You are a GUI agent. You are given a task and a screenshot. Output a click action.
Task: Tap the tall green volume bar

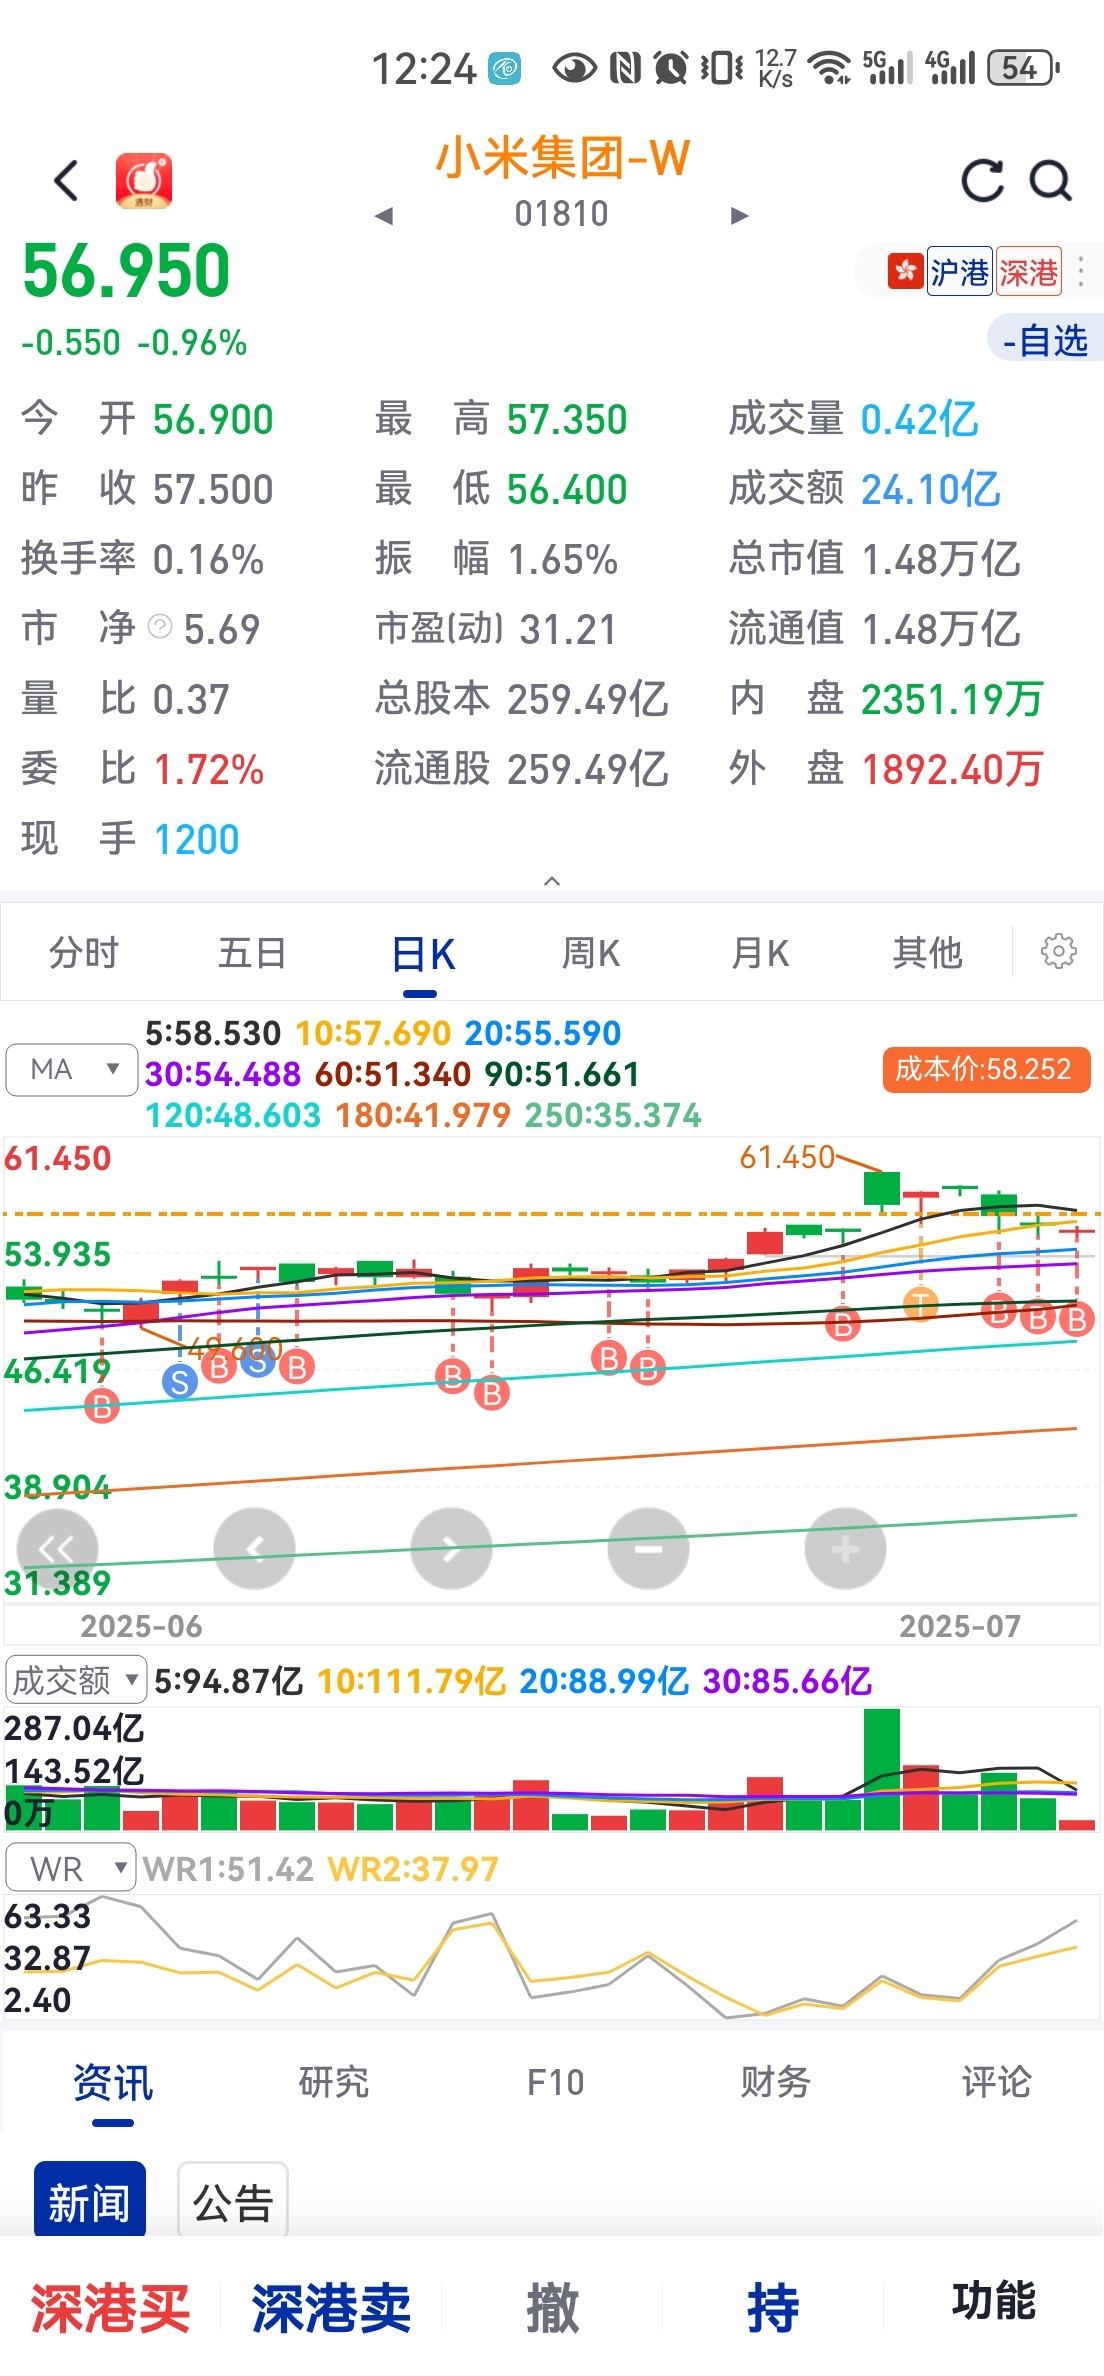(882, 1768)
